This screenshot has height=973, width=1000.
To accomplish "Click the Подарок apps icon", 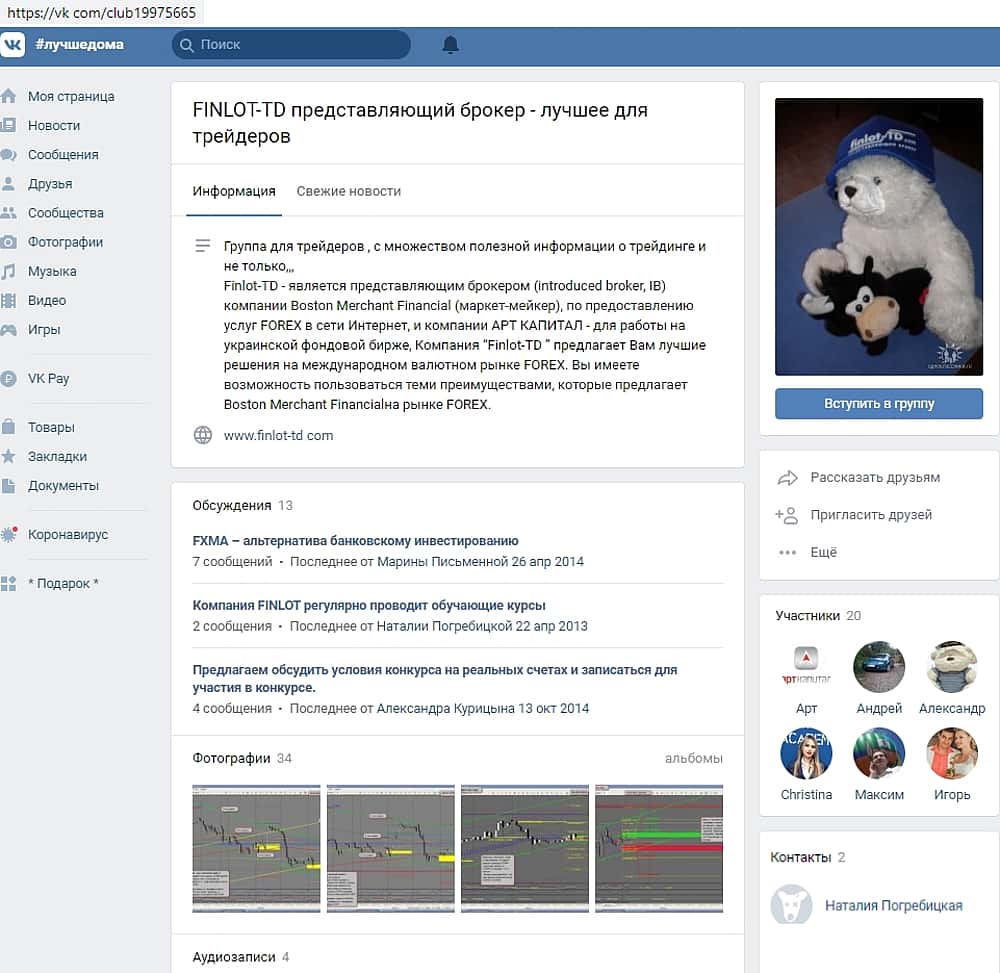I will coord(8,583).
